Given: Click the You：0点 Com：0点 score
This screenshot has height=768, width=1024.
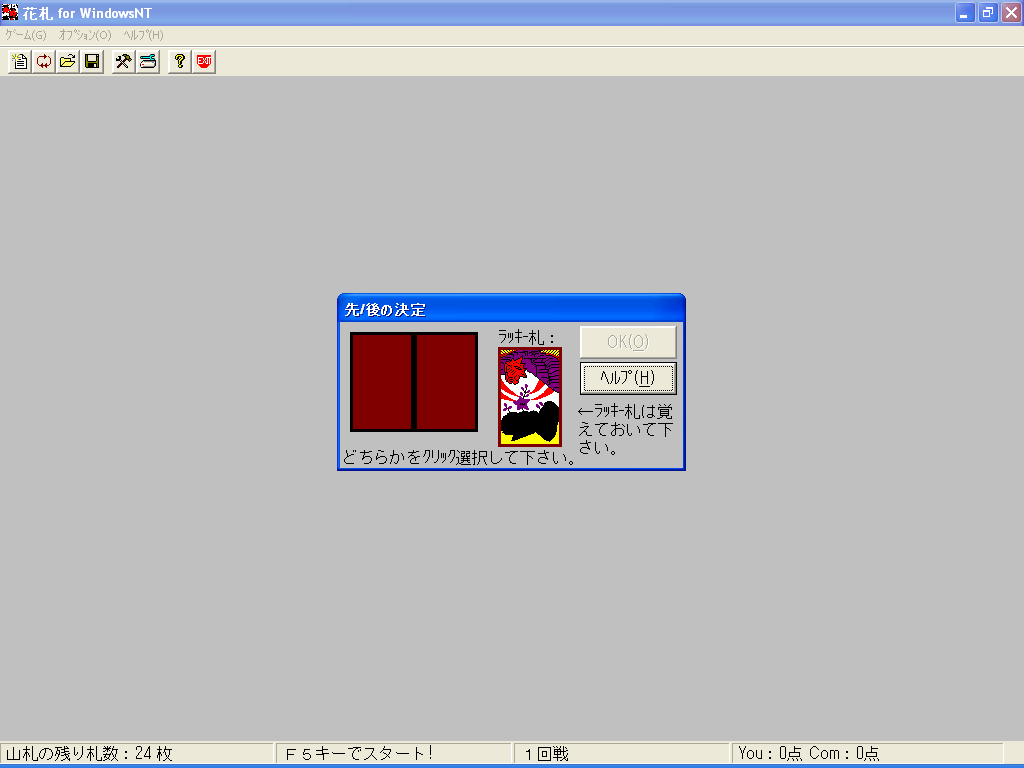Looking at the screenshot, I should click(x=808, y=754).
